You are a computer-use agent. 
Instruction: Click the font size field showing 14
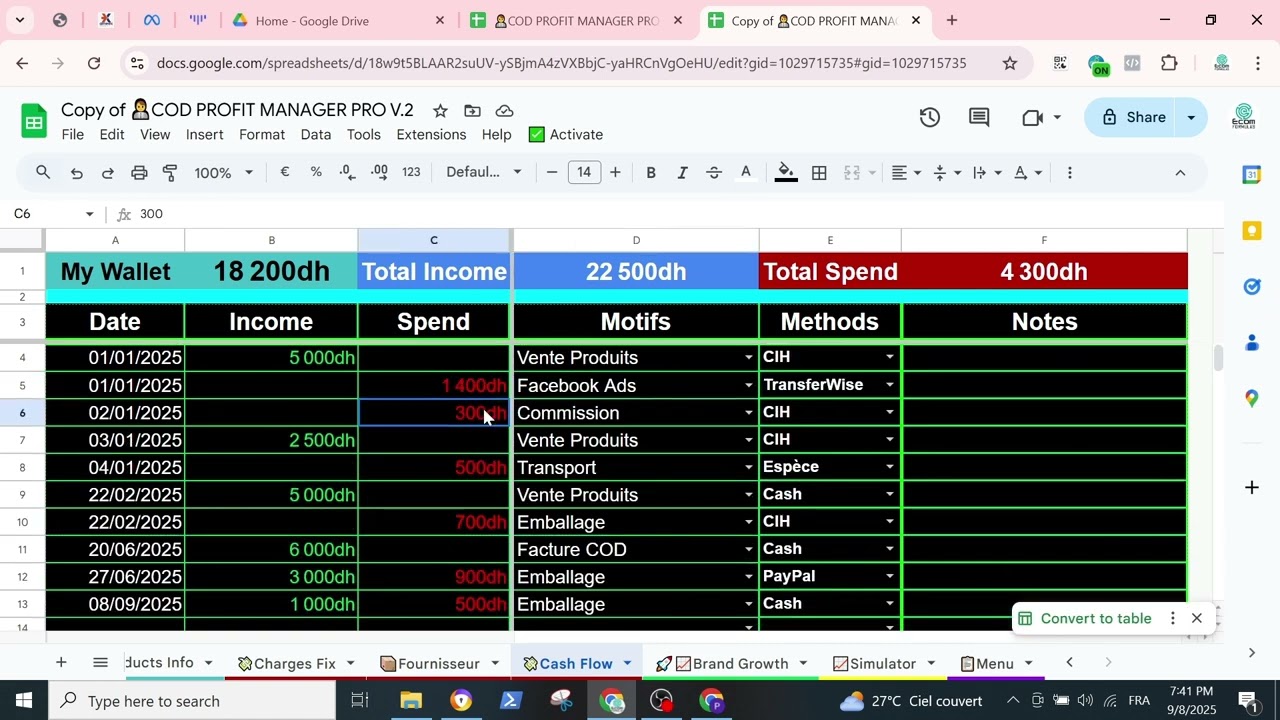pos(584,173)
